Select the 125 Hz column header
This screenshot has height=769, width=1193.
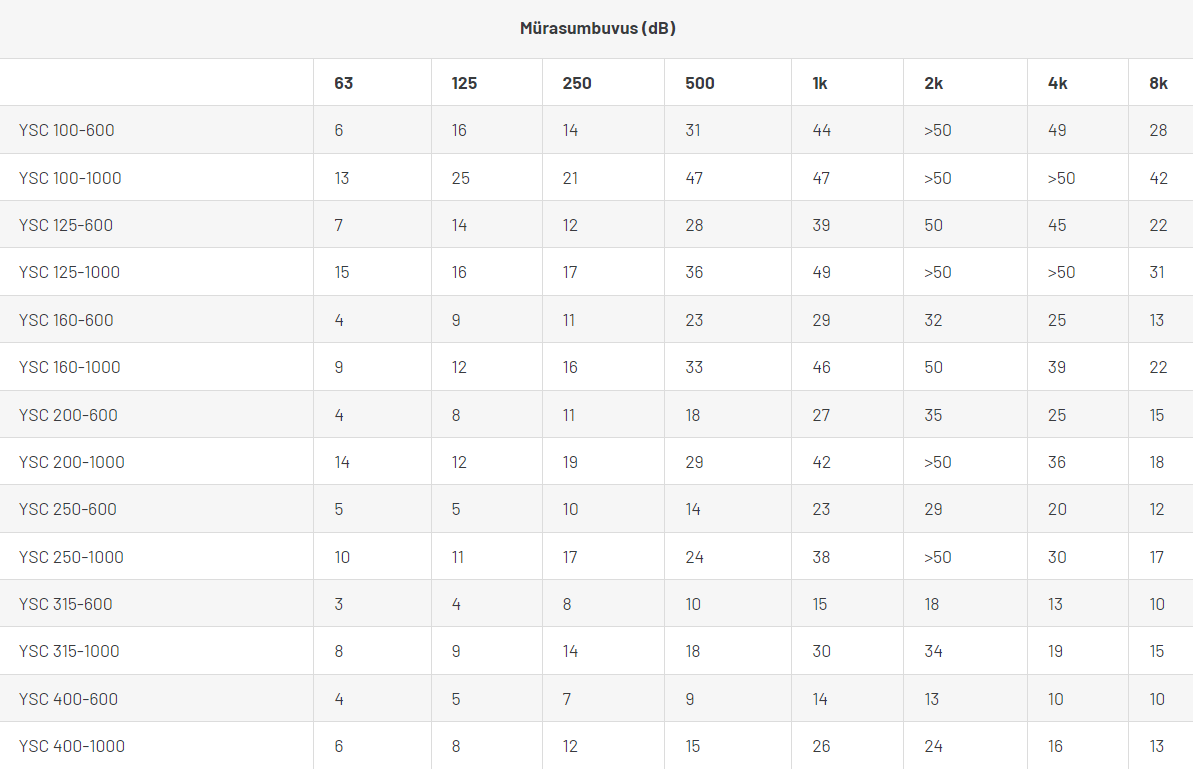[x=464, y=83]
